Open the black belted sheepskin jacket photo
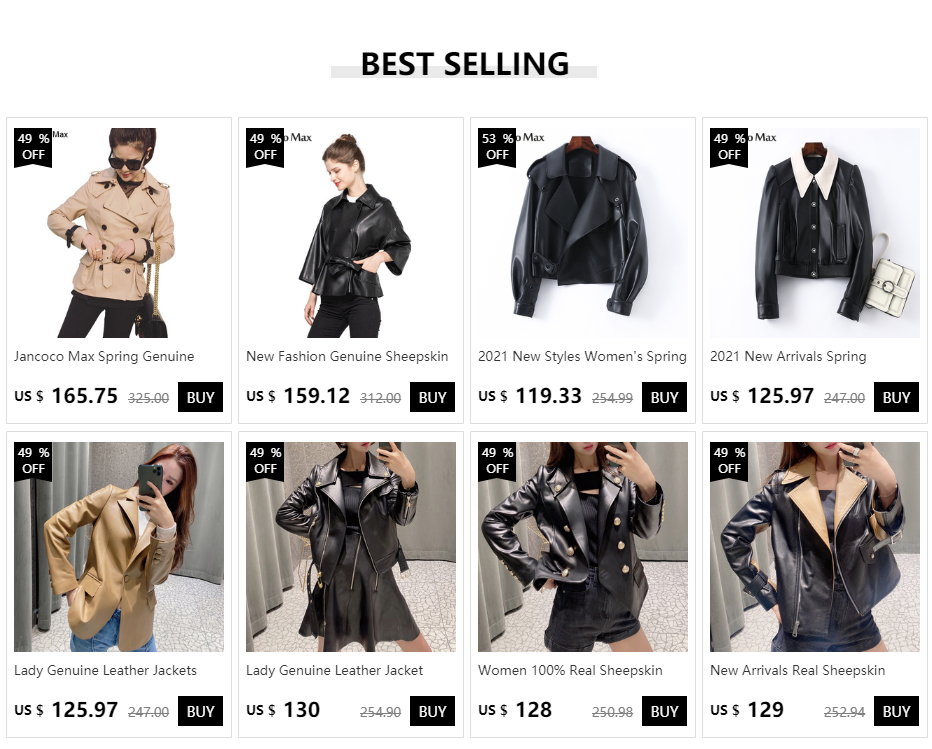The width and height of the screenshot is (932, 749). pyautogui.click(x=351, y=233)
